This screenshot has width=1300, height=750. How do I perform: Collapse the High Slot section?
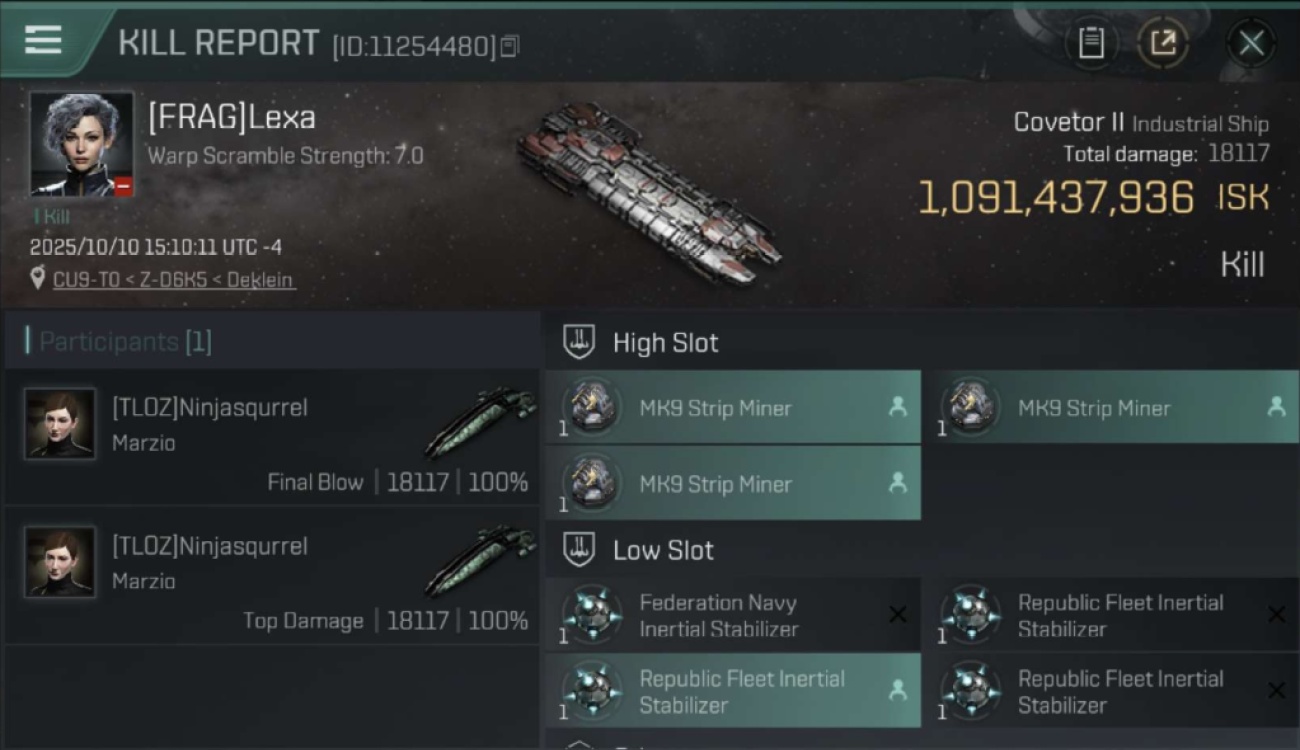(x=579, y=342)
